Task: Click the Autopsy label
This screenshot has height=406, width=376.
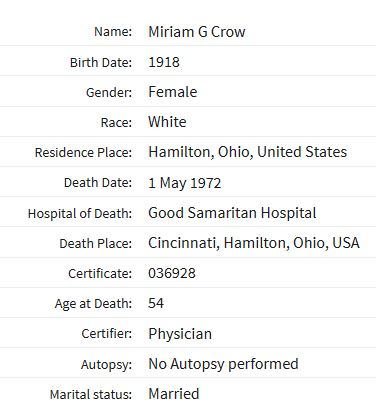Action: pyautogui.click(x=106, y=365)
